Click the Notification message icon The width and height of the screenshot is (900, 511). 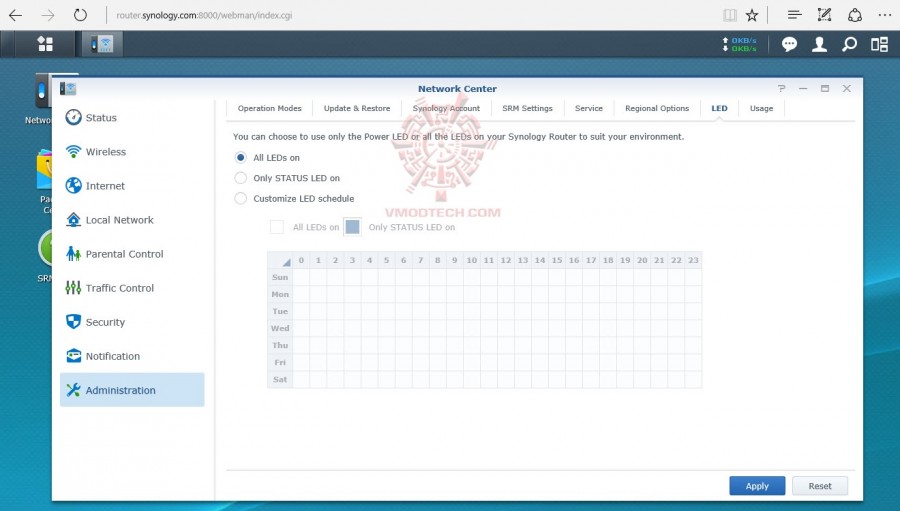[x=73, y=356]
